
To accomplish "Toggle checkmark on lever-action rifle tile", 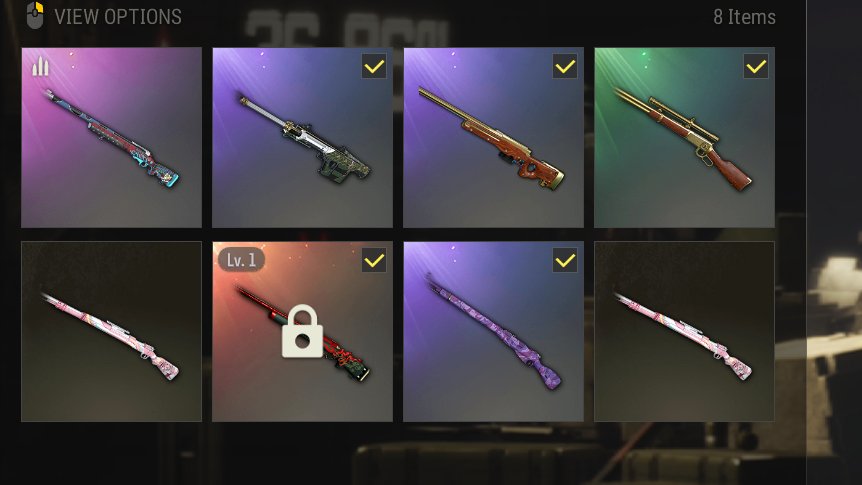I will click(756, 66).
